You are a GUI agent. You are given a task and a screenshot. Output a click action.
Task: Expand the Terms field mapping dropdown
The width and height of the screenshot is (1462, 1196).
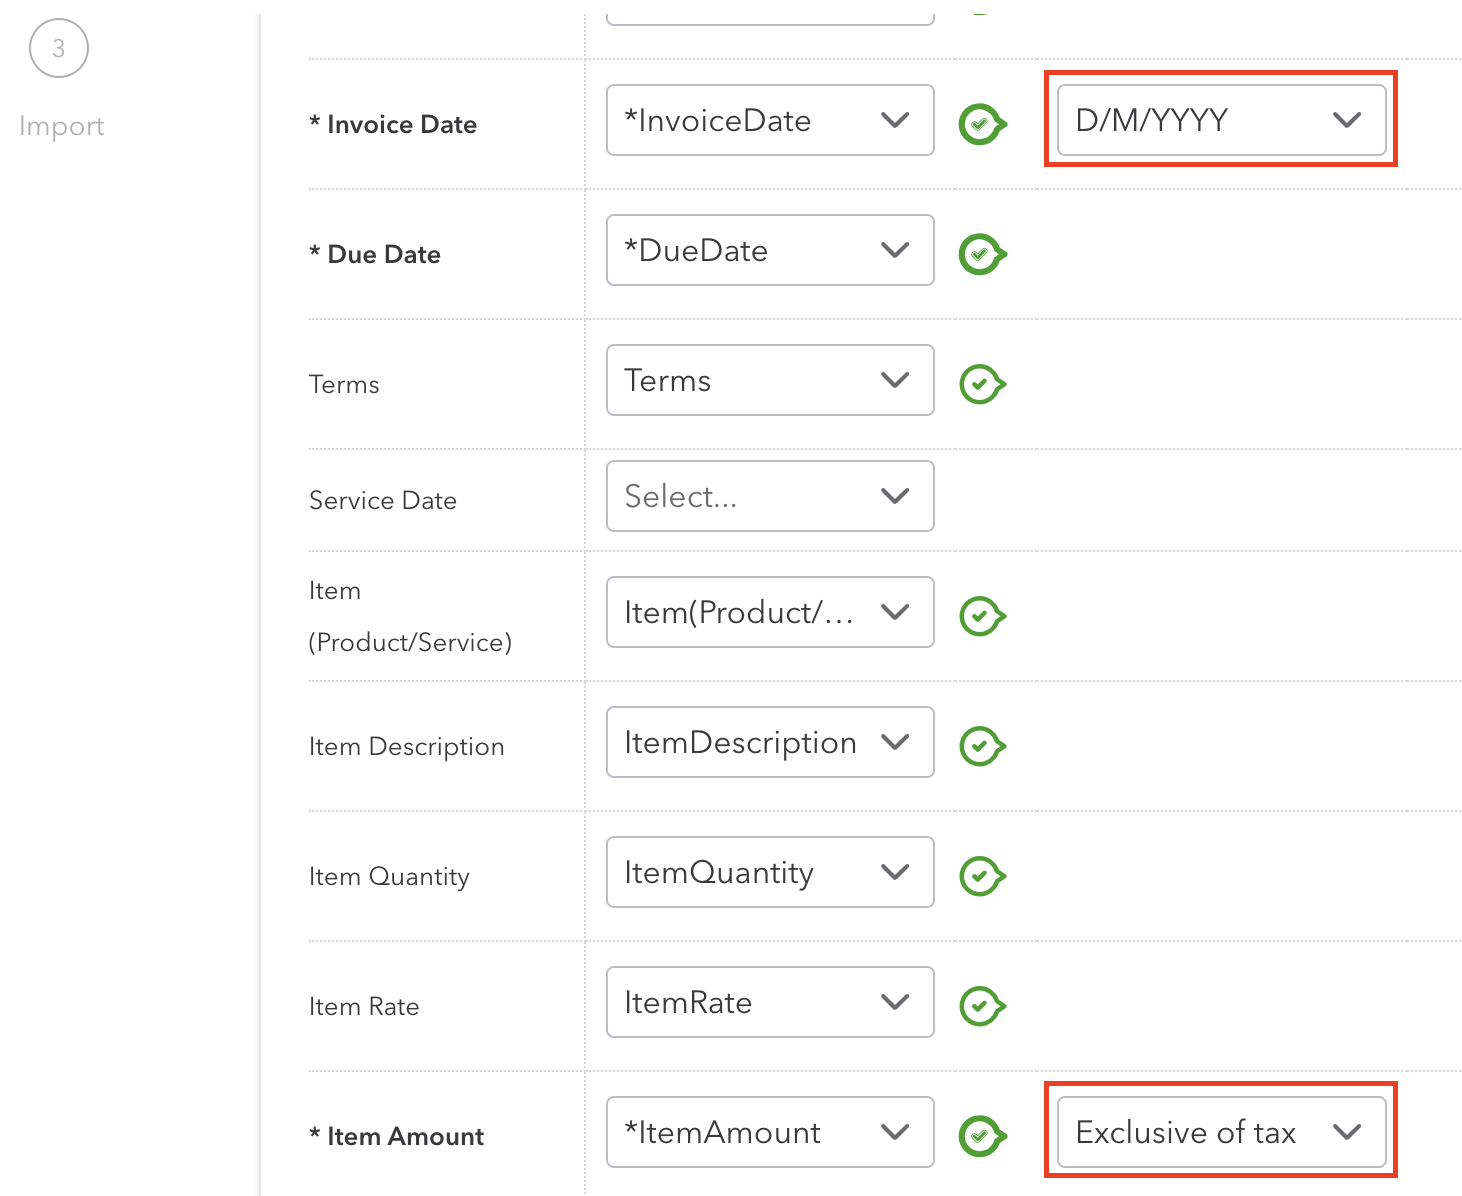pos(769,380)
